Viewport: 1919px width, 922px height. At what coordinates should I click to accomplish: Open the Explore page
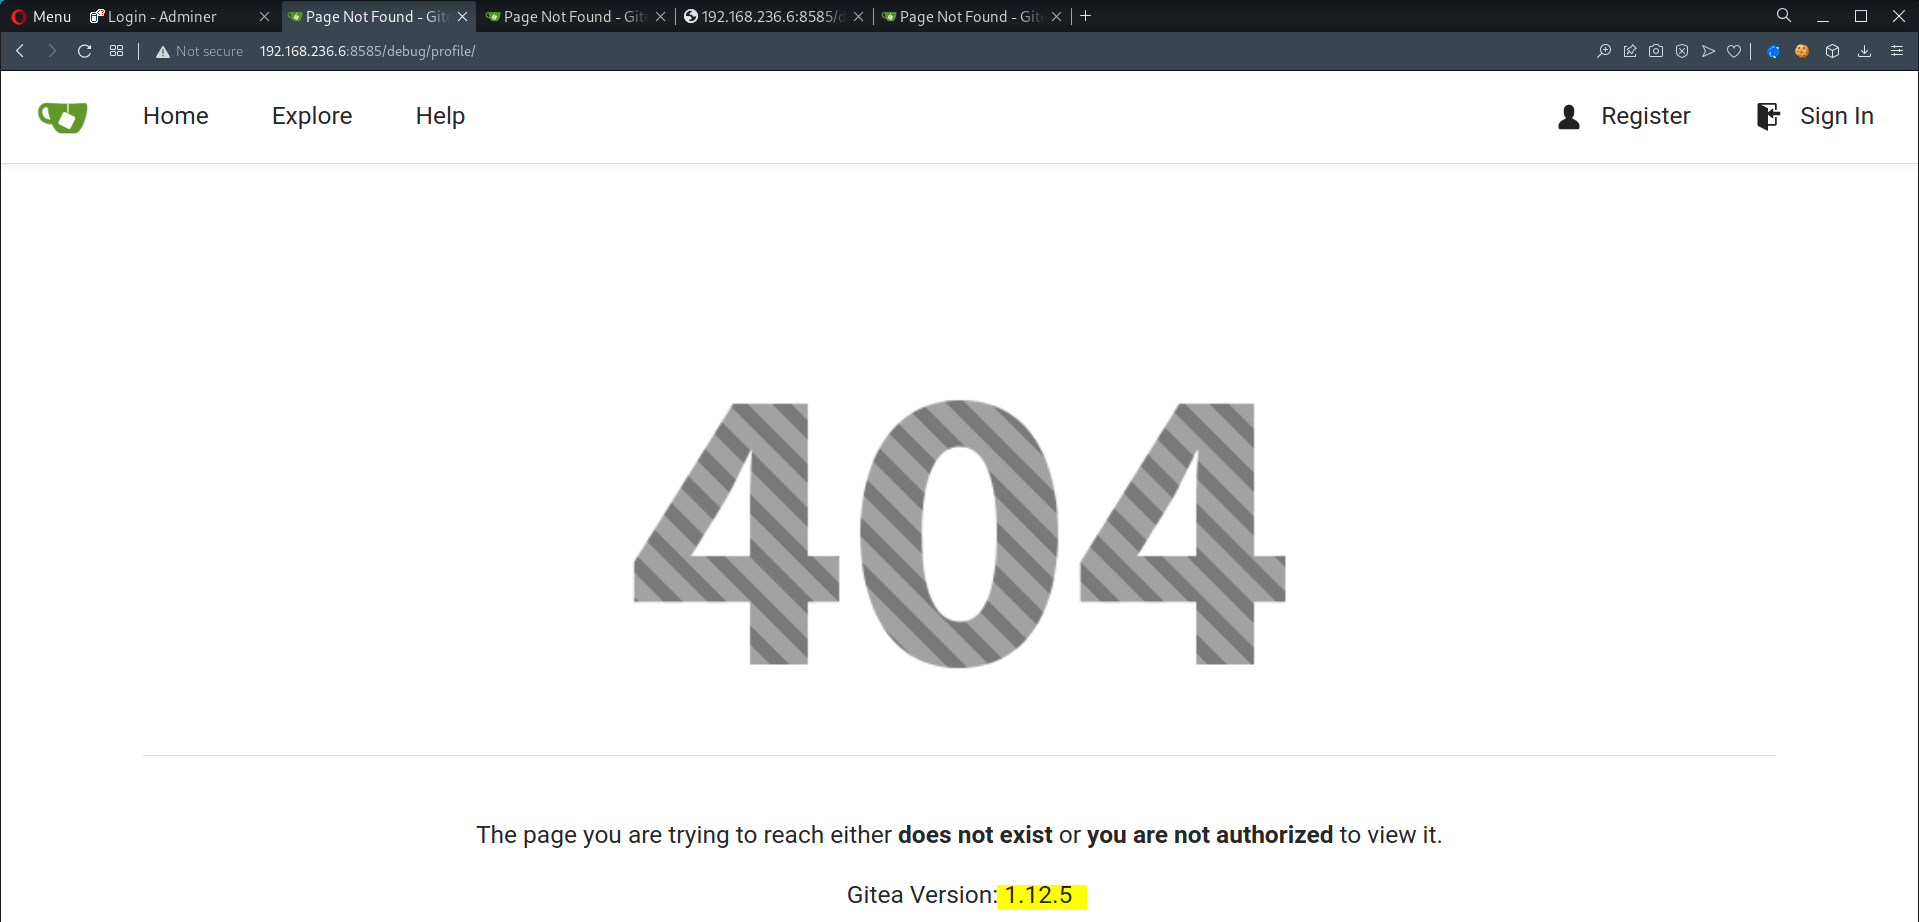coord(312,116)
